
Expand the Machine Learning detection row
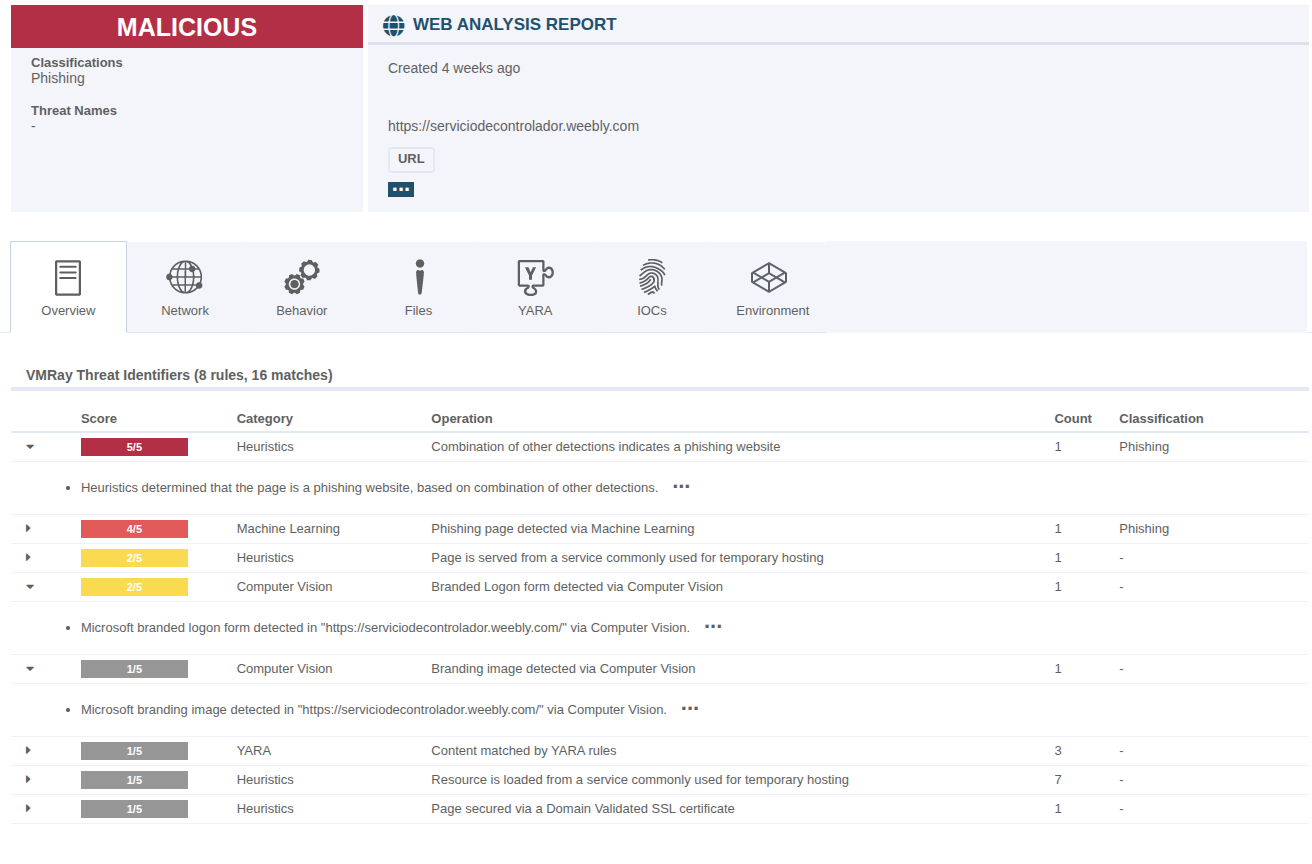coord(28,528)
